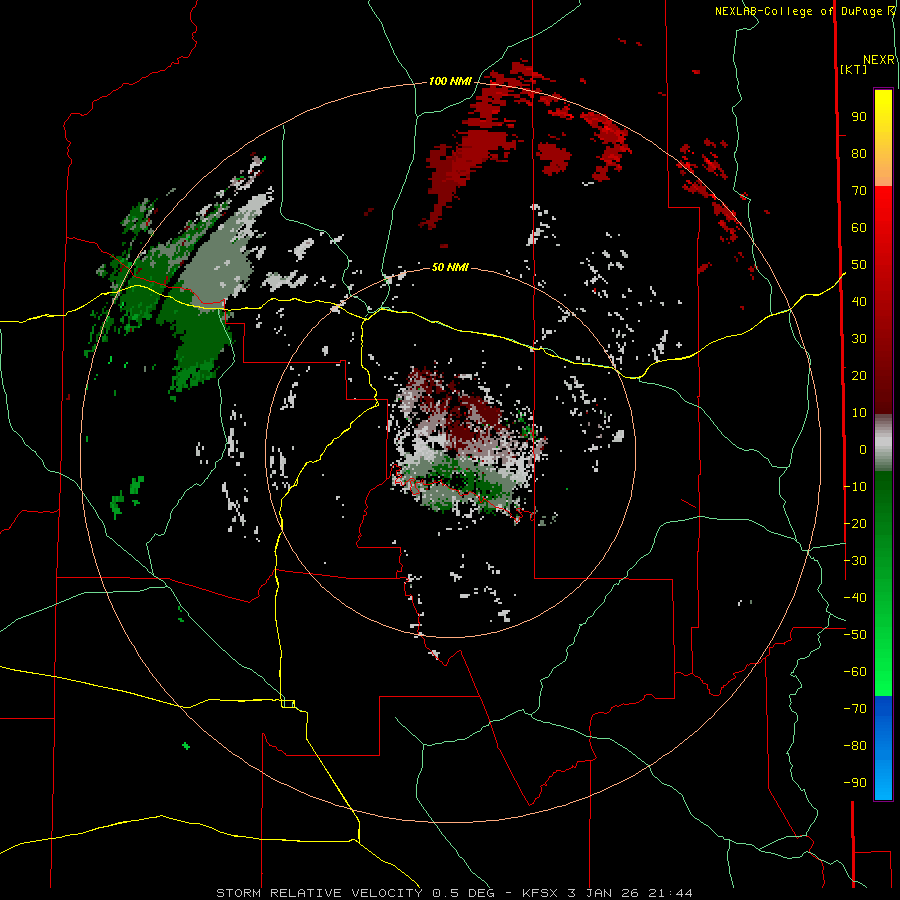This screenshot has height=900, width=900.
Task: Click the KFSX station identifier in caption
Action: point(540,893)
